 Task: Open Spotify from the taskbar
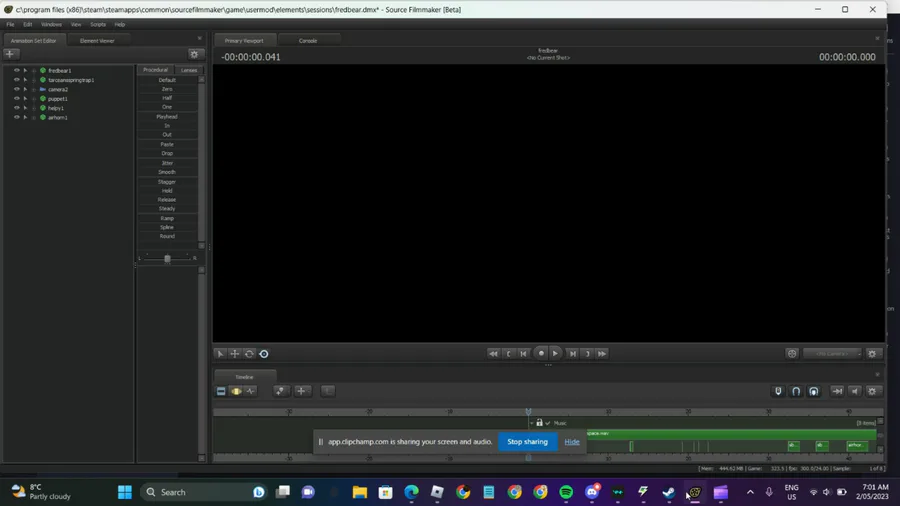point(566,492)
